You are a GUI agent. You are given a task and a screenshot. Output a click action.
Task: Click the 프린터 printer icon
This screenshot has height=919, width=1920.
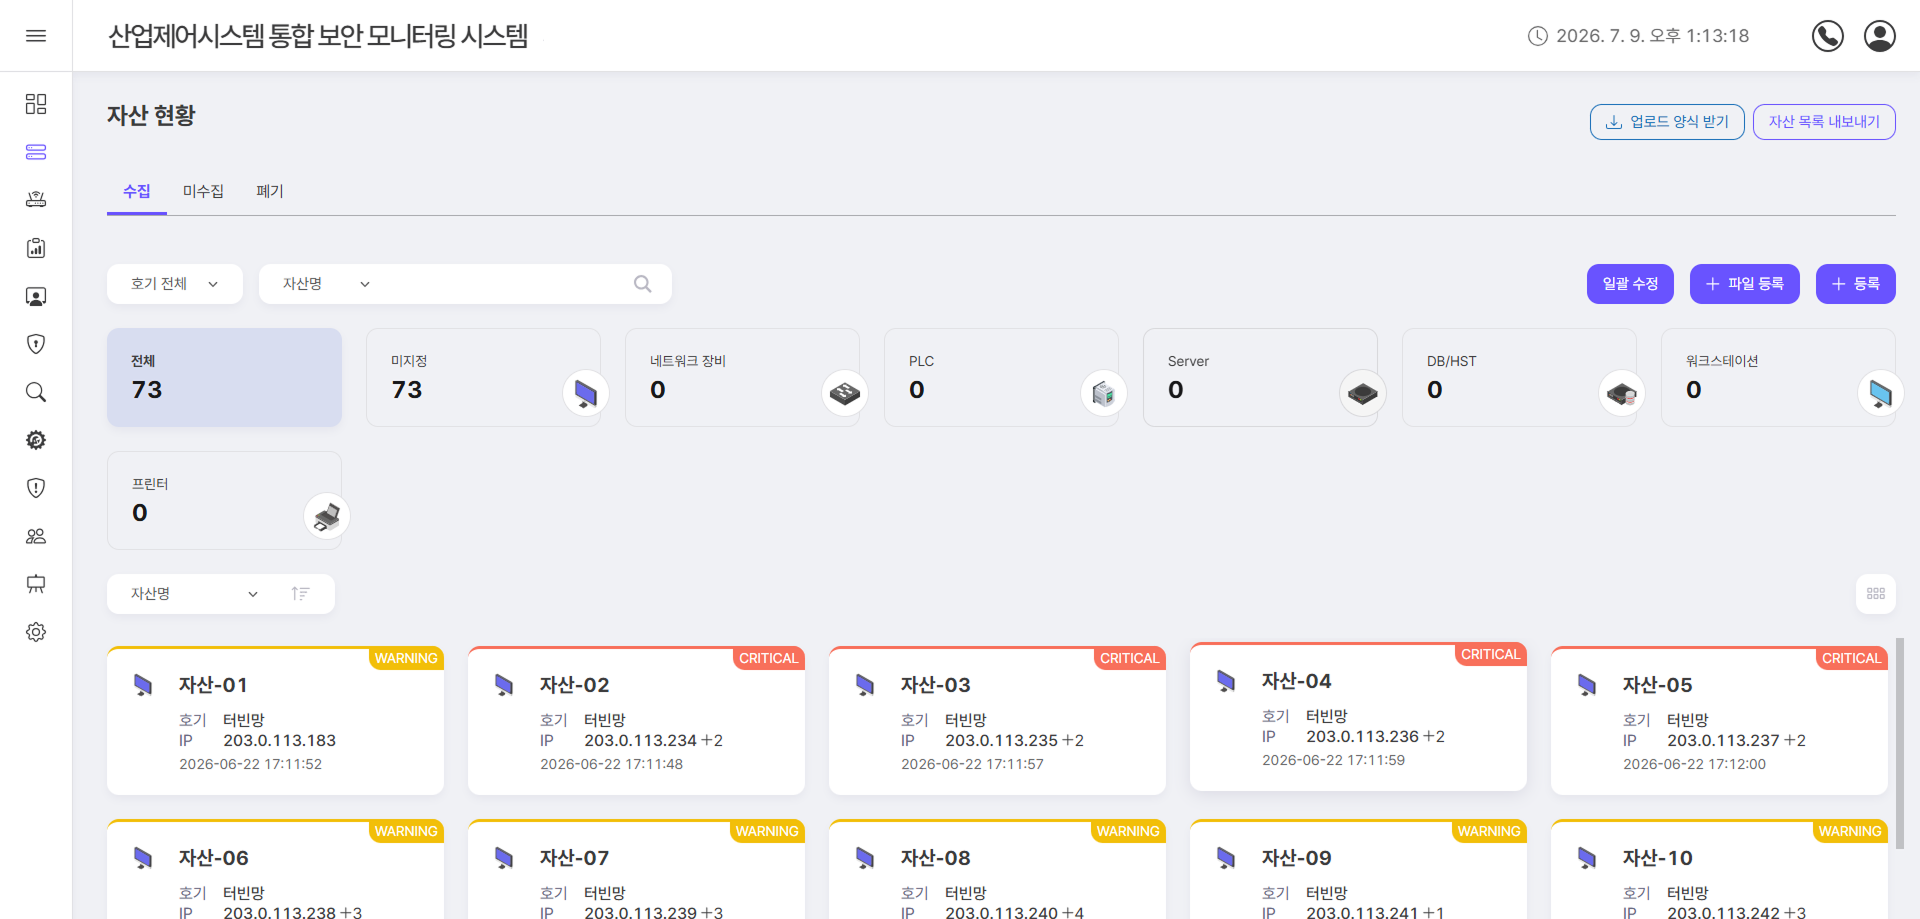(x=327, y=516)
